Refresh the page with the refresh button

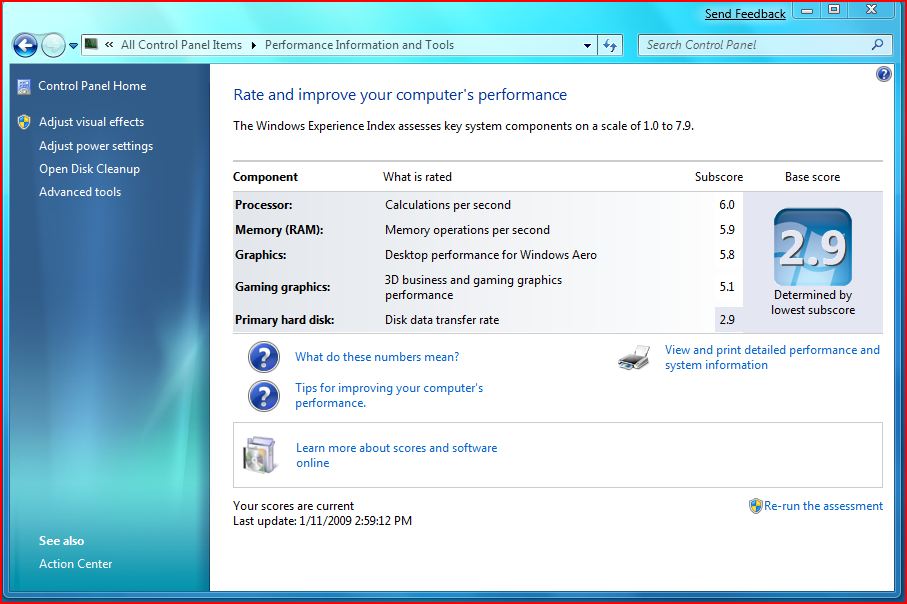pyautogui.click(x=610, y=45)
